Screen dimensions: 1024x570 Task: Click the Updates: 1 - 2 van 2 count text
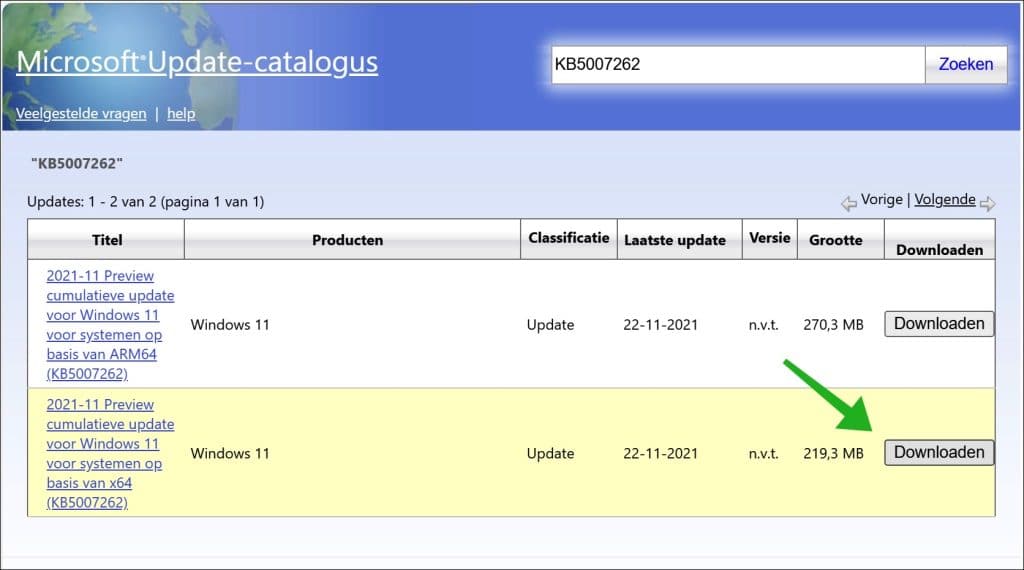pyautogui.click(x=146, y=202)
